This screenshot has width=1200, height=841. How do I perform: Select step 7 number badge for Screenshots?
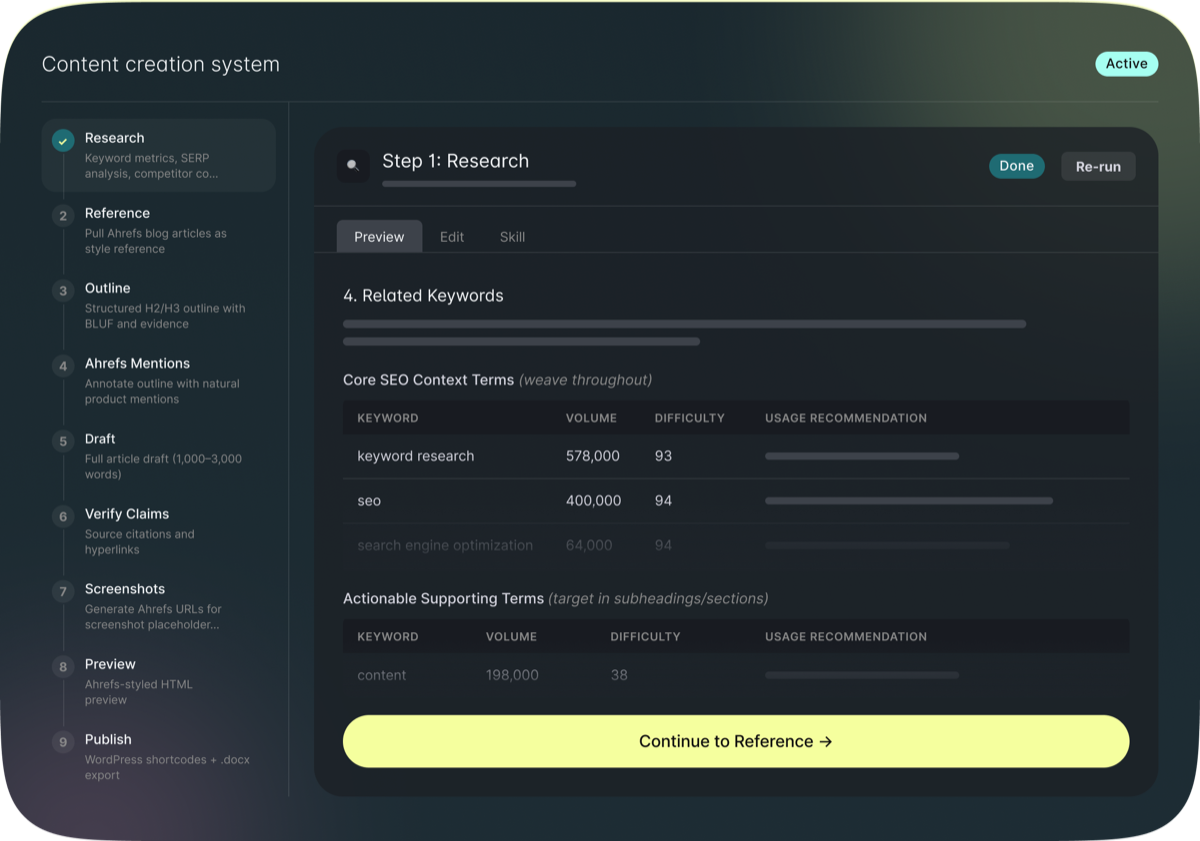pyautogui.click(x=63, y=592)
